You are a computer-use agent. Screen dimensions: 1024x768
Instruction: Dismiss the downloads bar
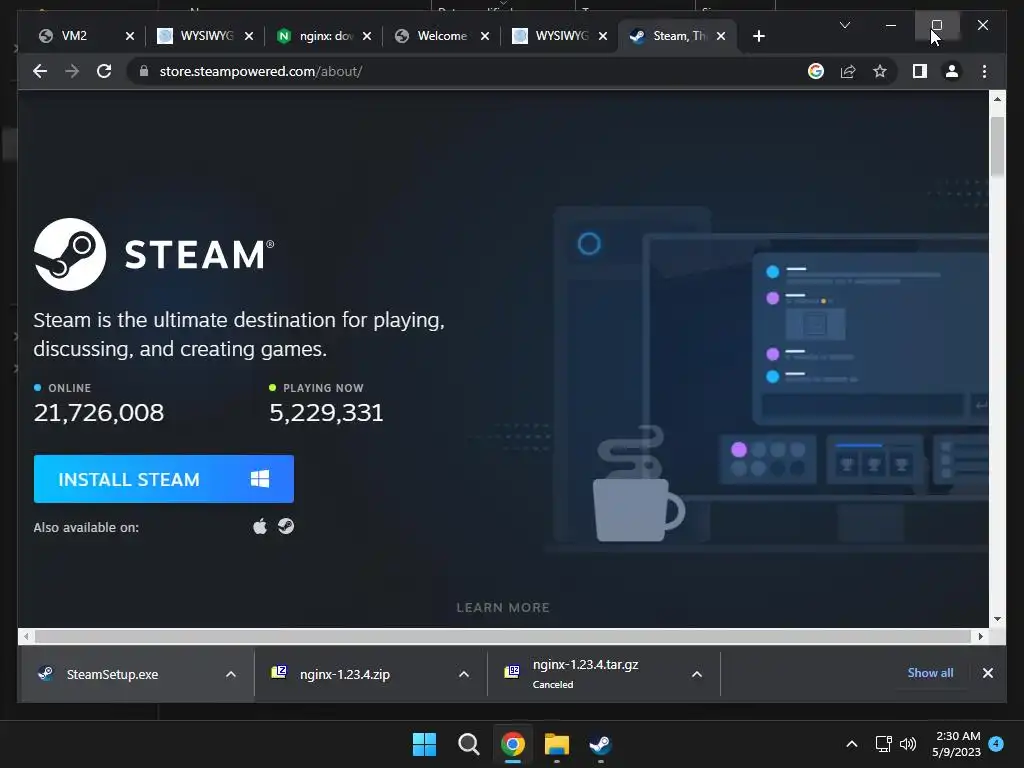[x=987, y=673]
